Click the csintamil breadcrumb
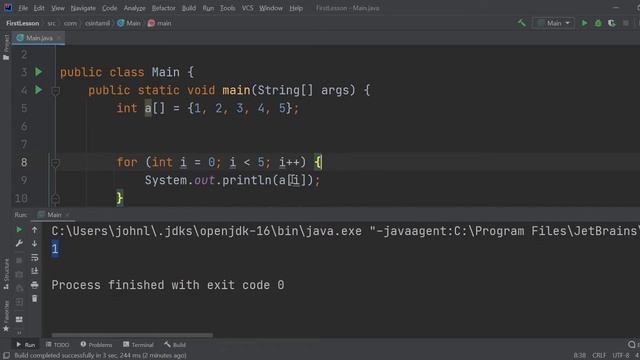 (97, 23)
